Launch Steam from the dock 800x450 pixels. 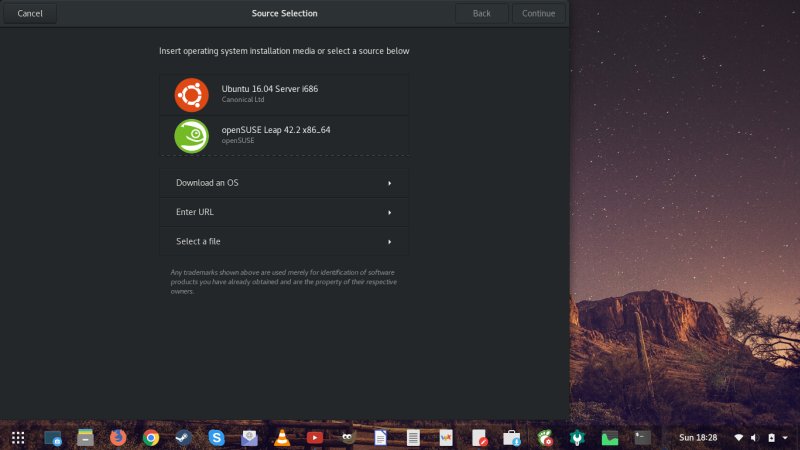(x=183, y=437)
